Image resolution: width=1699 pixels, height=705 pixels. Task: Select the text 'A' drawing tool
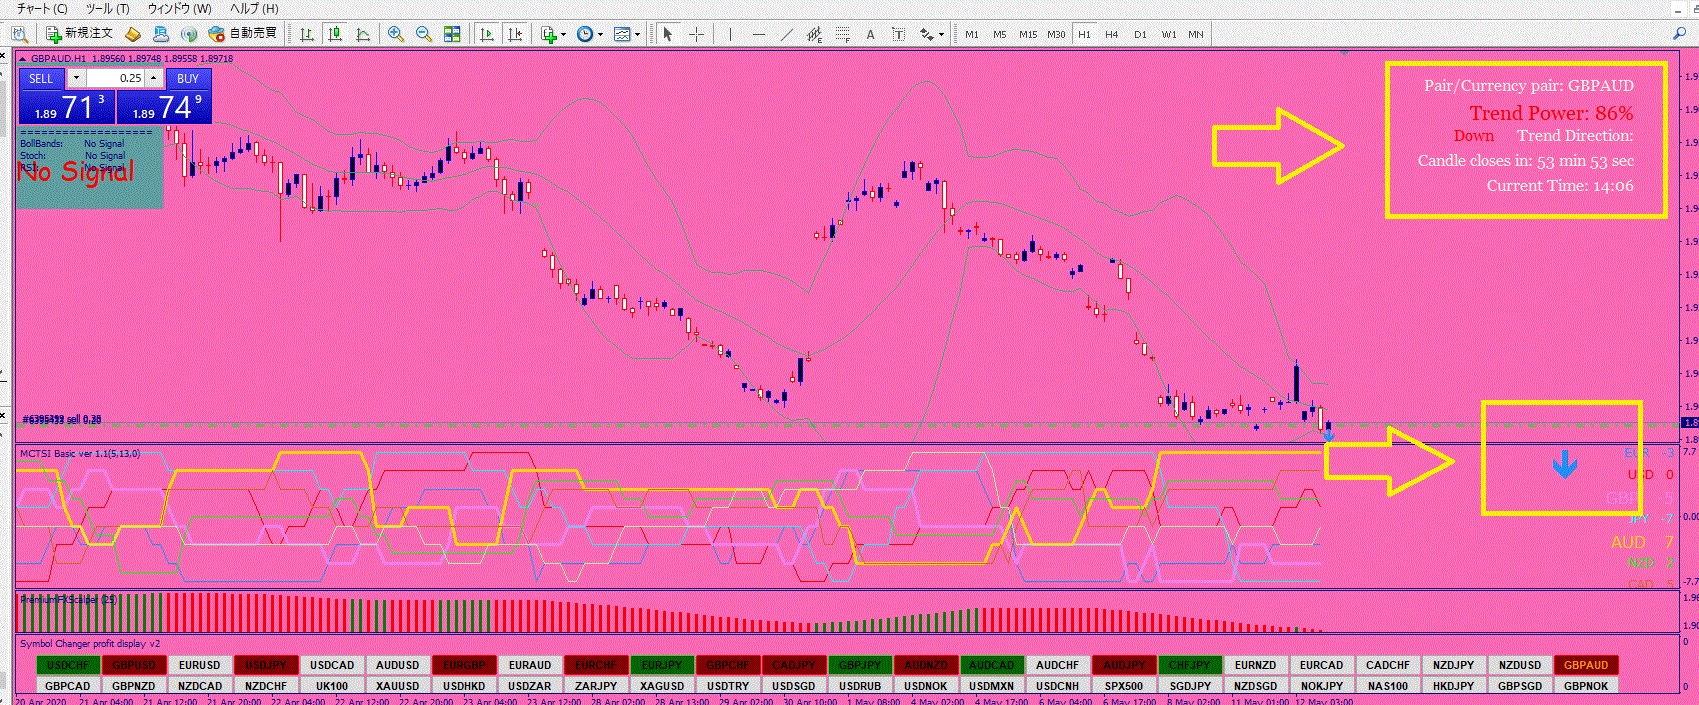[x=870, y=34]
